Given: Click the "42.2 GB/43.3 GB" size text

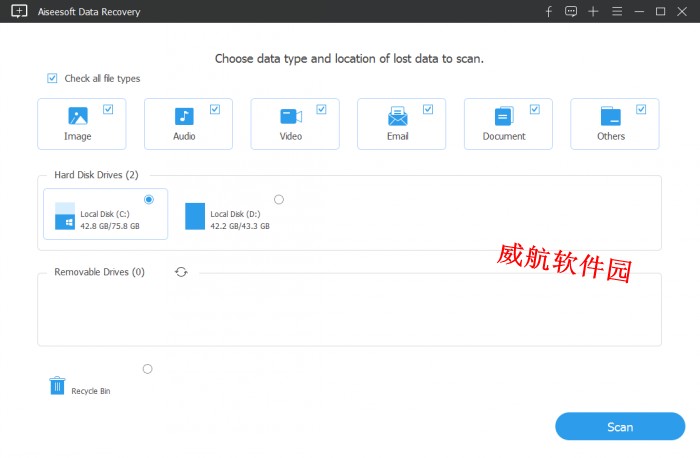Looking at the screenshot, I should point(240,226).
